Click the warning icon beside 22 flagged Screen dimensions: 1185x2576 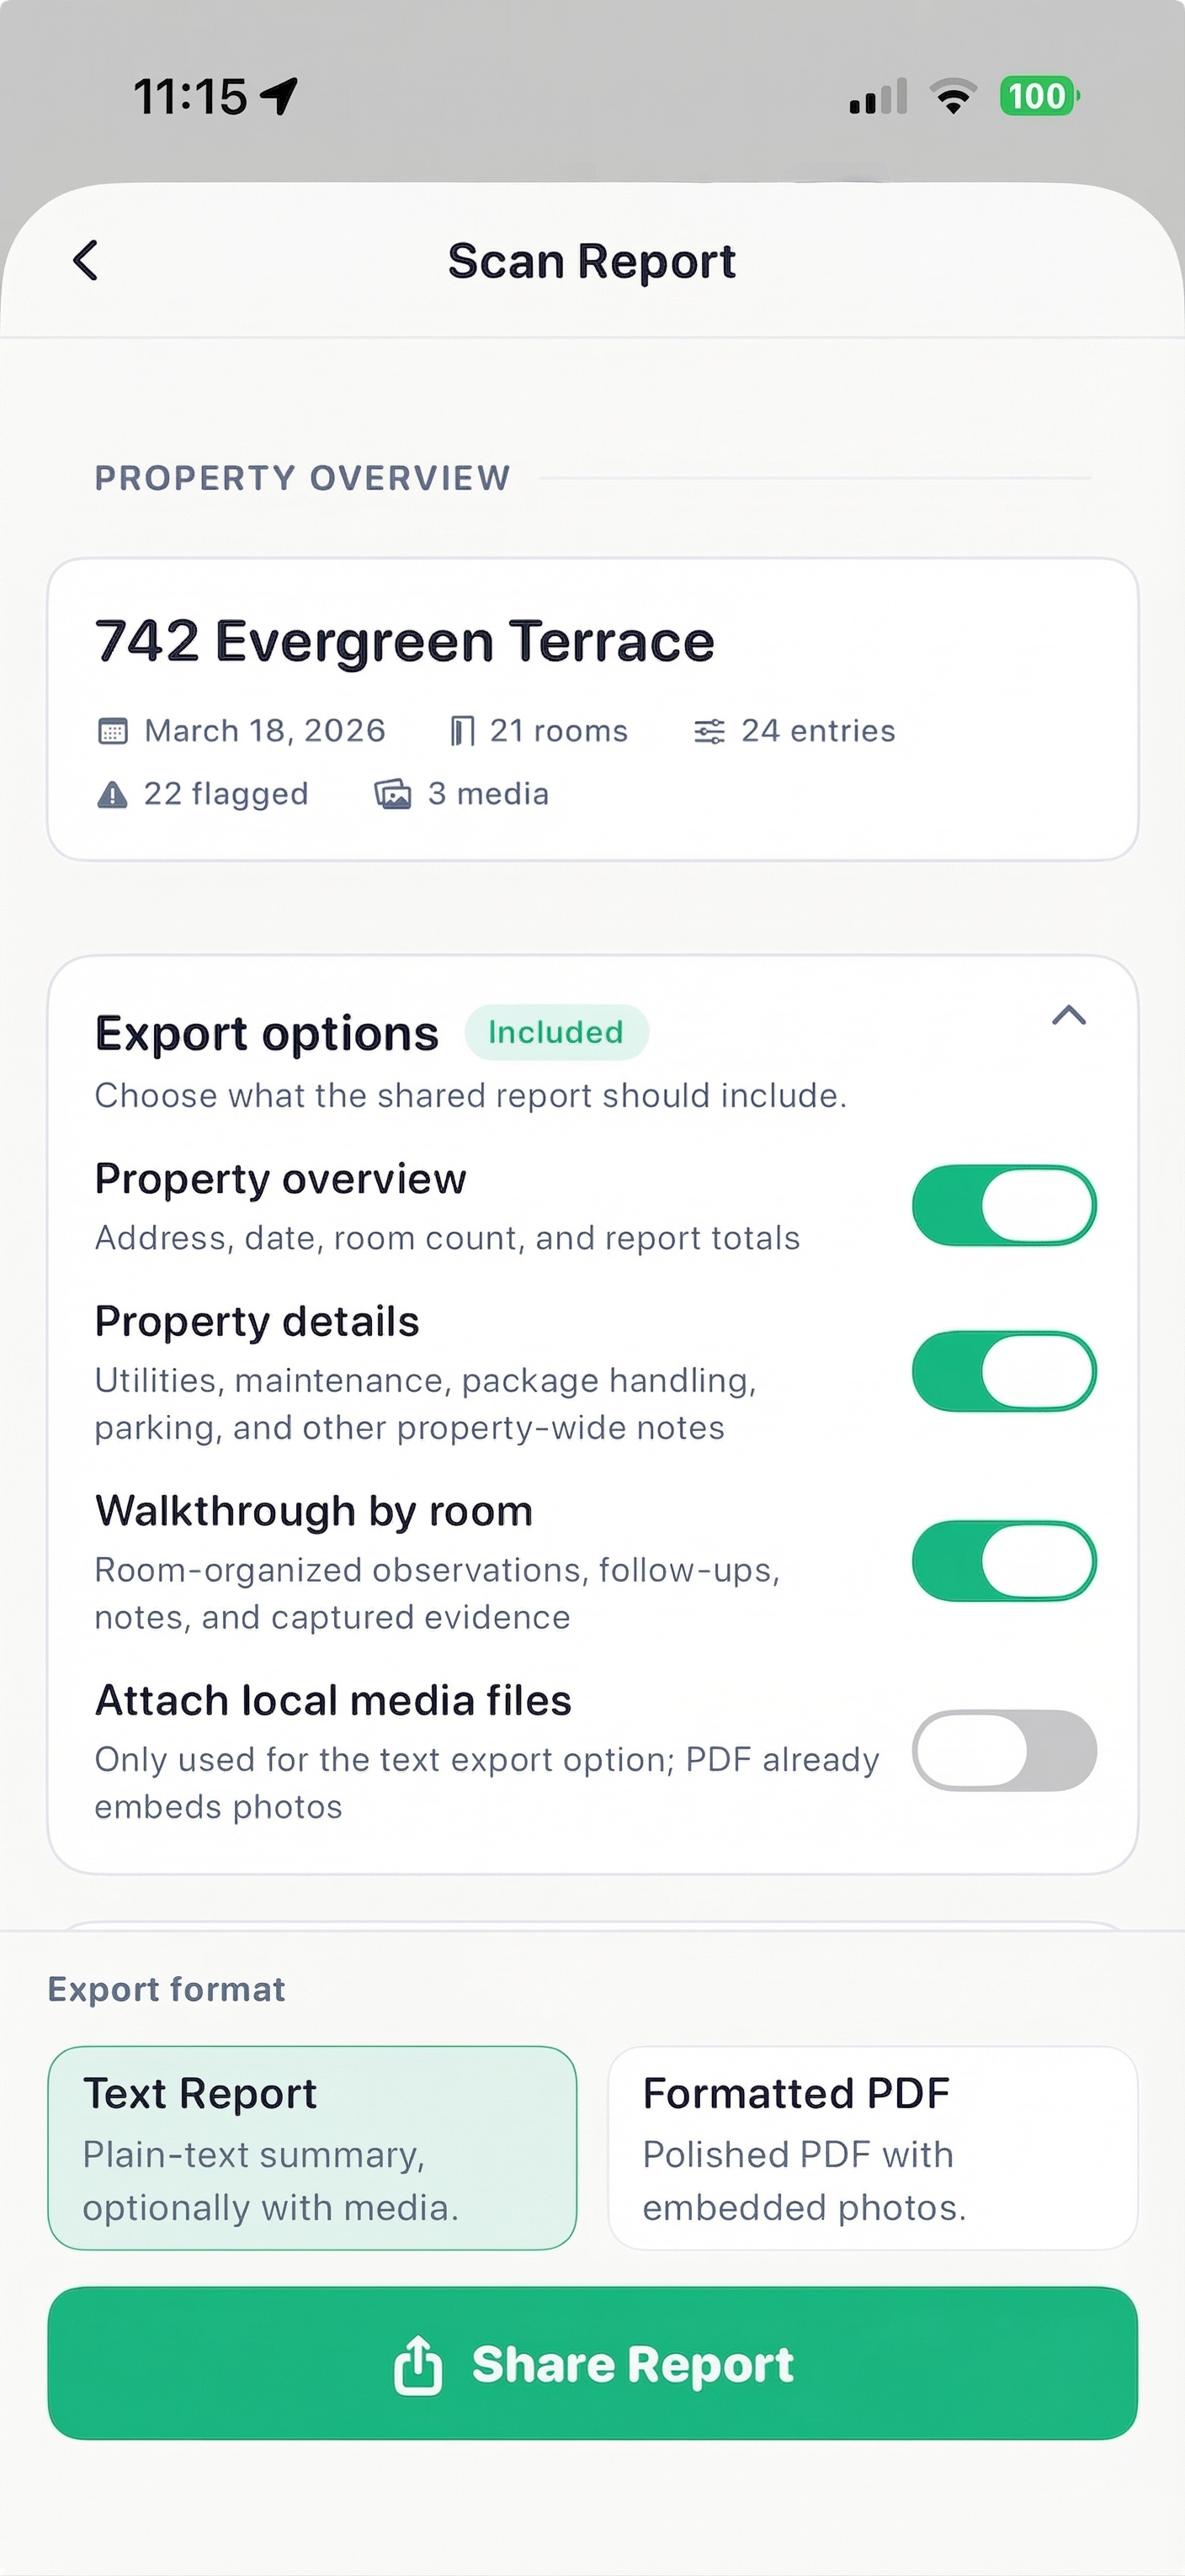tap(113, 793)
